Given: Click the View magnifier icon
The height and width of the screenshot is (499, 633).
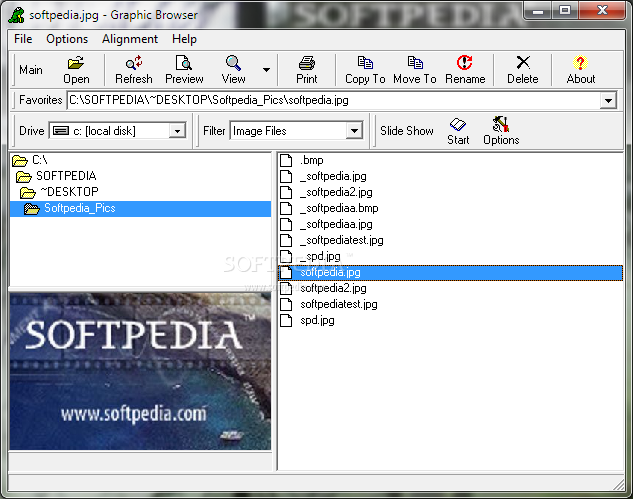Looking at the screenshot, I should point(233,70).
